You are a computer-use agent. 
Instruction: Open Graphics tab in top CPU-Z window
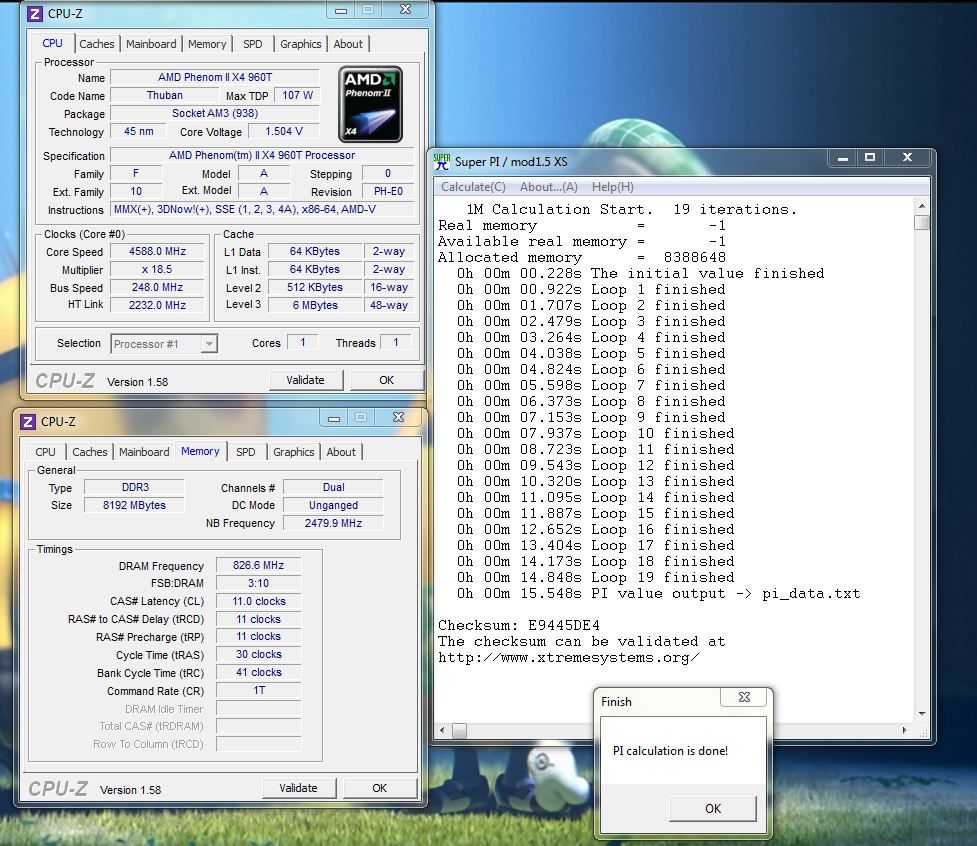(x=300, y=44)
